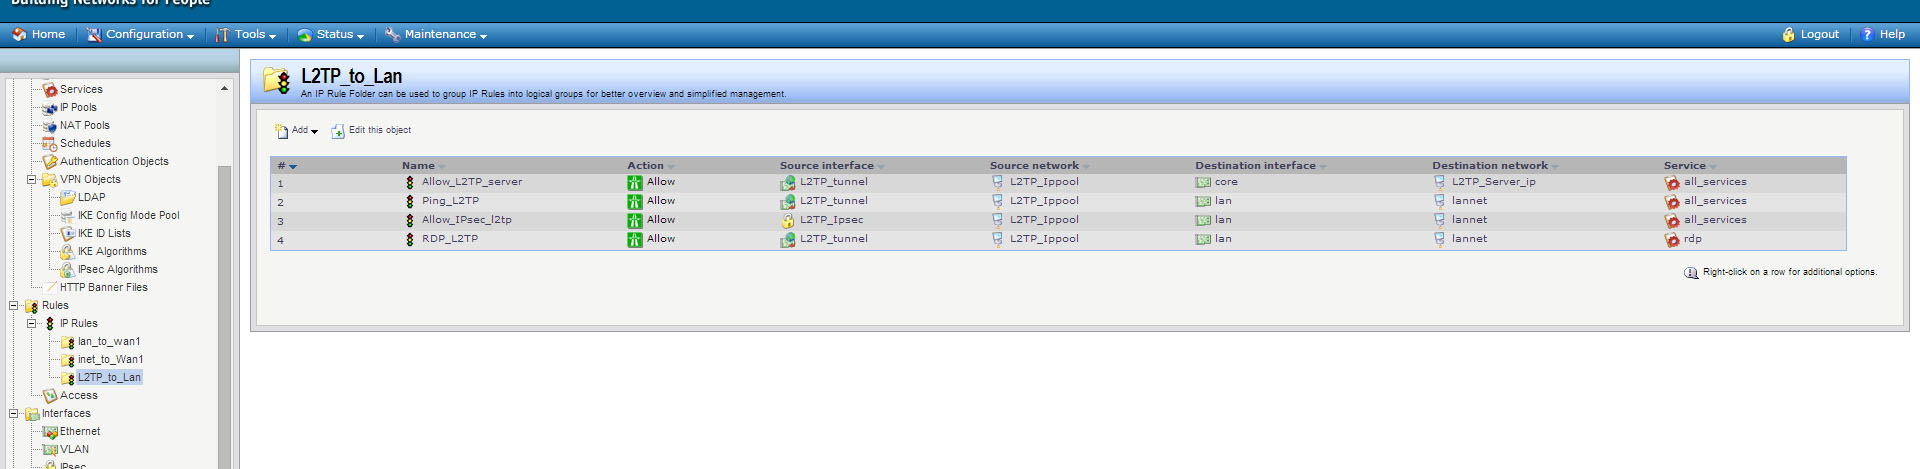Select IP Pools in the tree
Image resolution: width=1920 pixels, height=469 pixels.
(78, 108)
